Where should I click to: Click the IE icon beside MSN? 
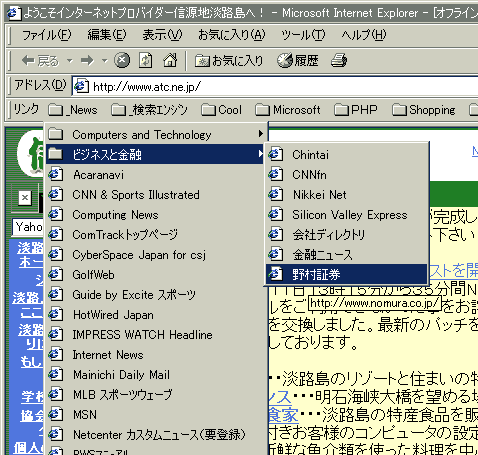coord(56,414)
